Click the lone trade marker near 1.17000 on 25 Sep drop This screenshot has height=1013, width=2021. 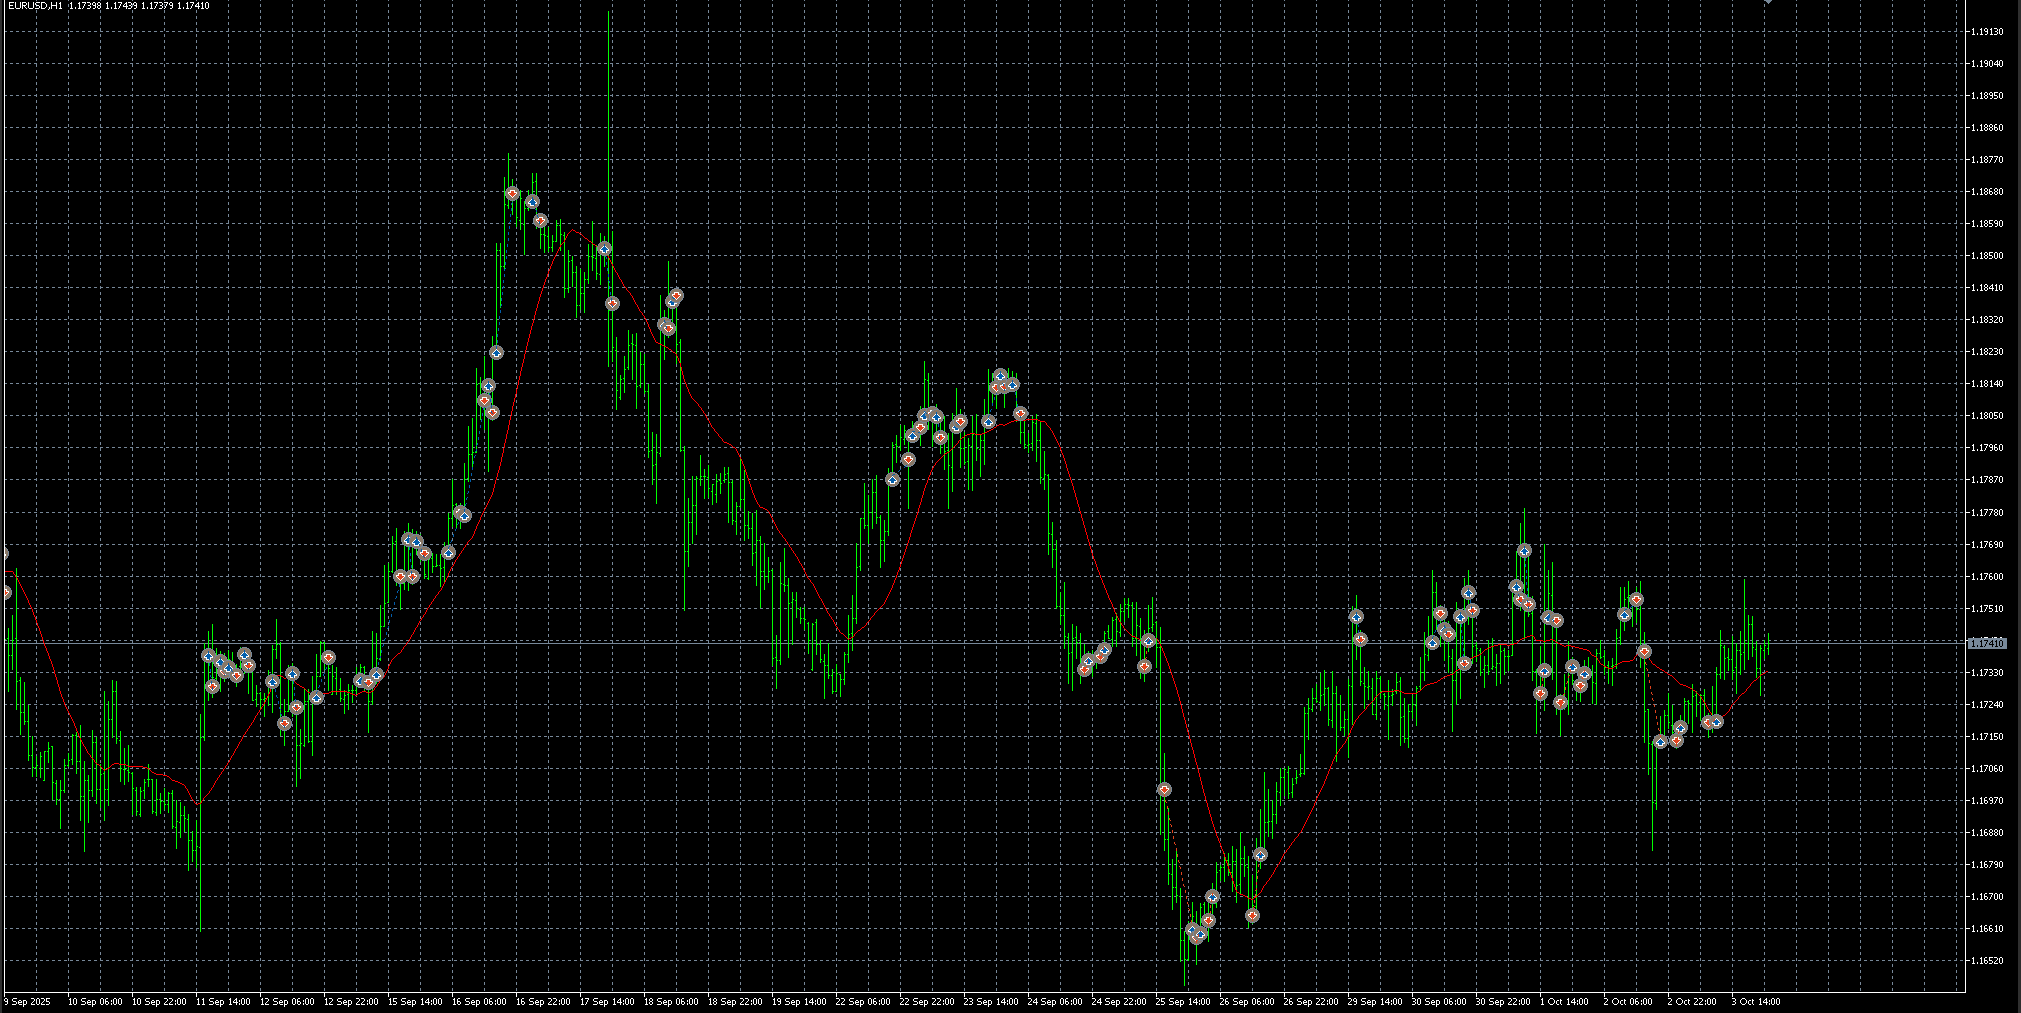(x=1164, y=790)
